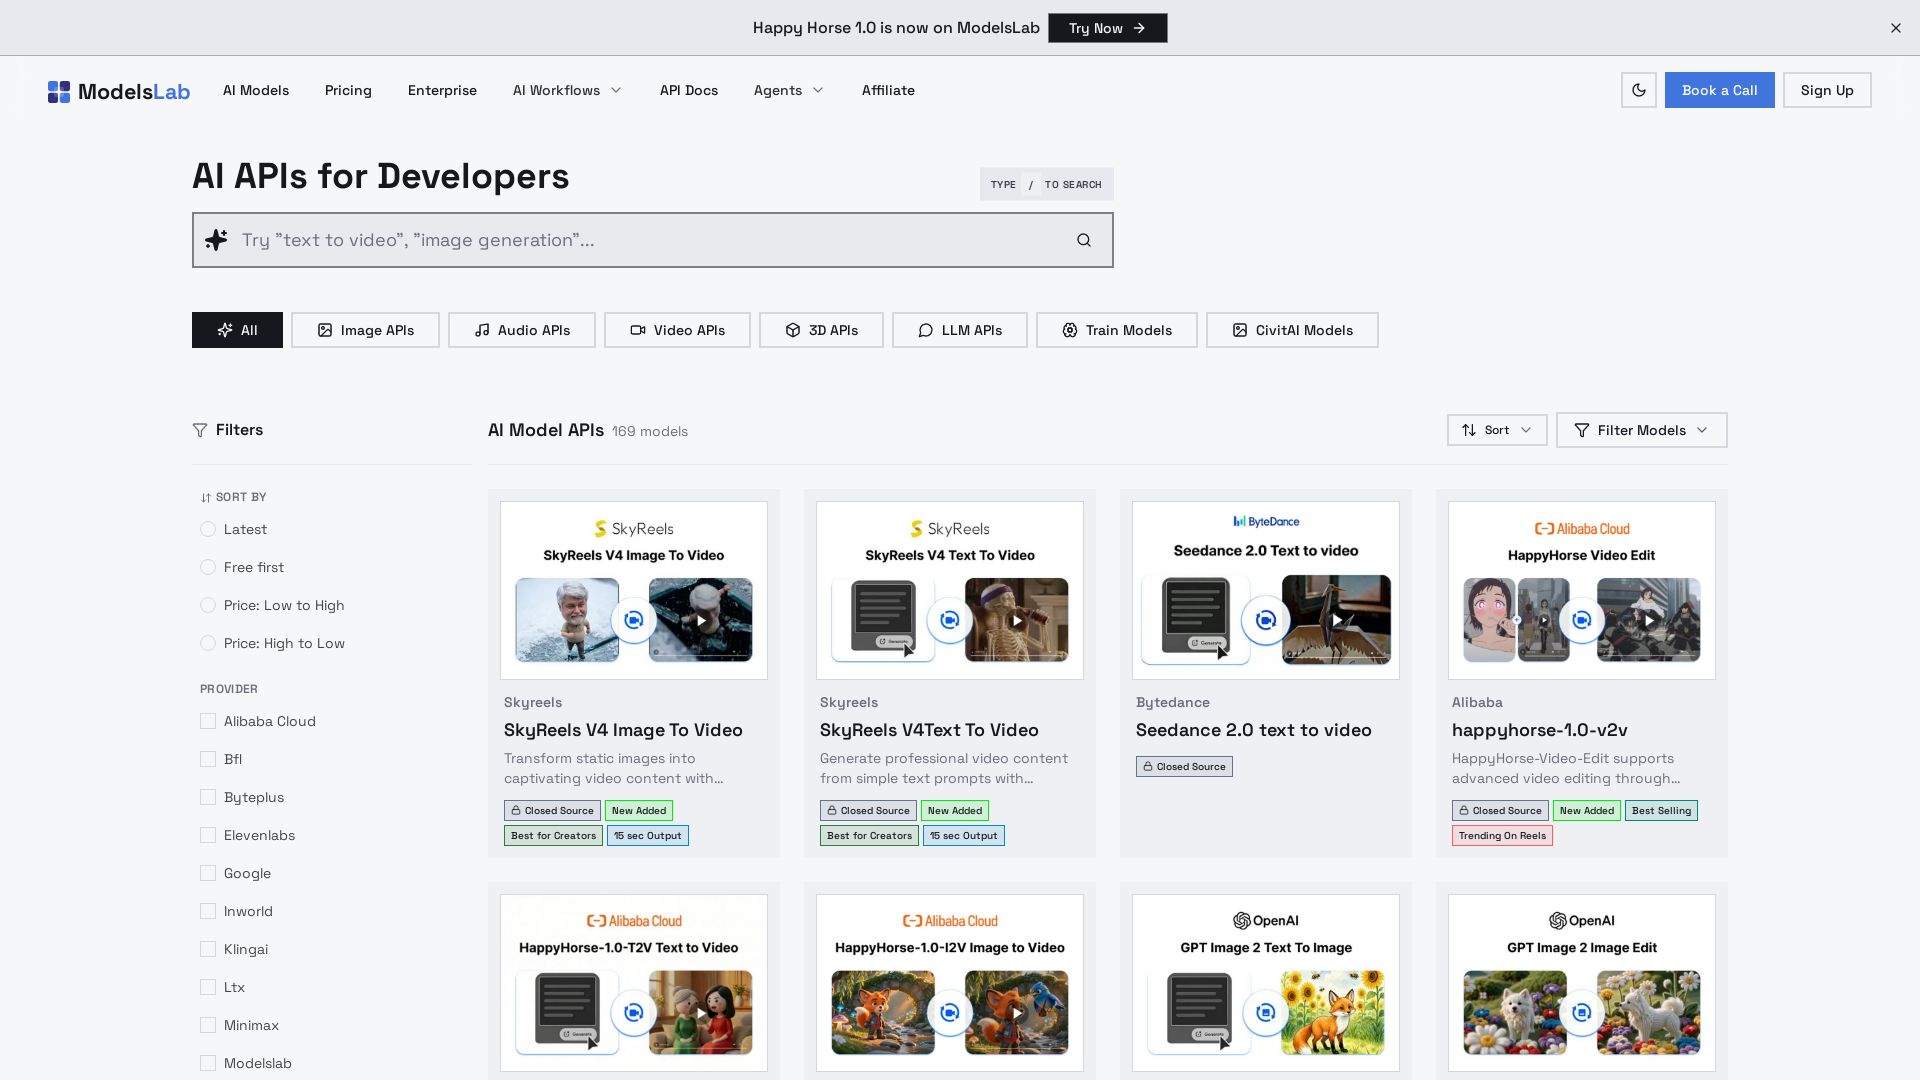Click SkyReels logo on Text To Video card

[x=950, y=529]
